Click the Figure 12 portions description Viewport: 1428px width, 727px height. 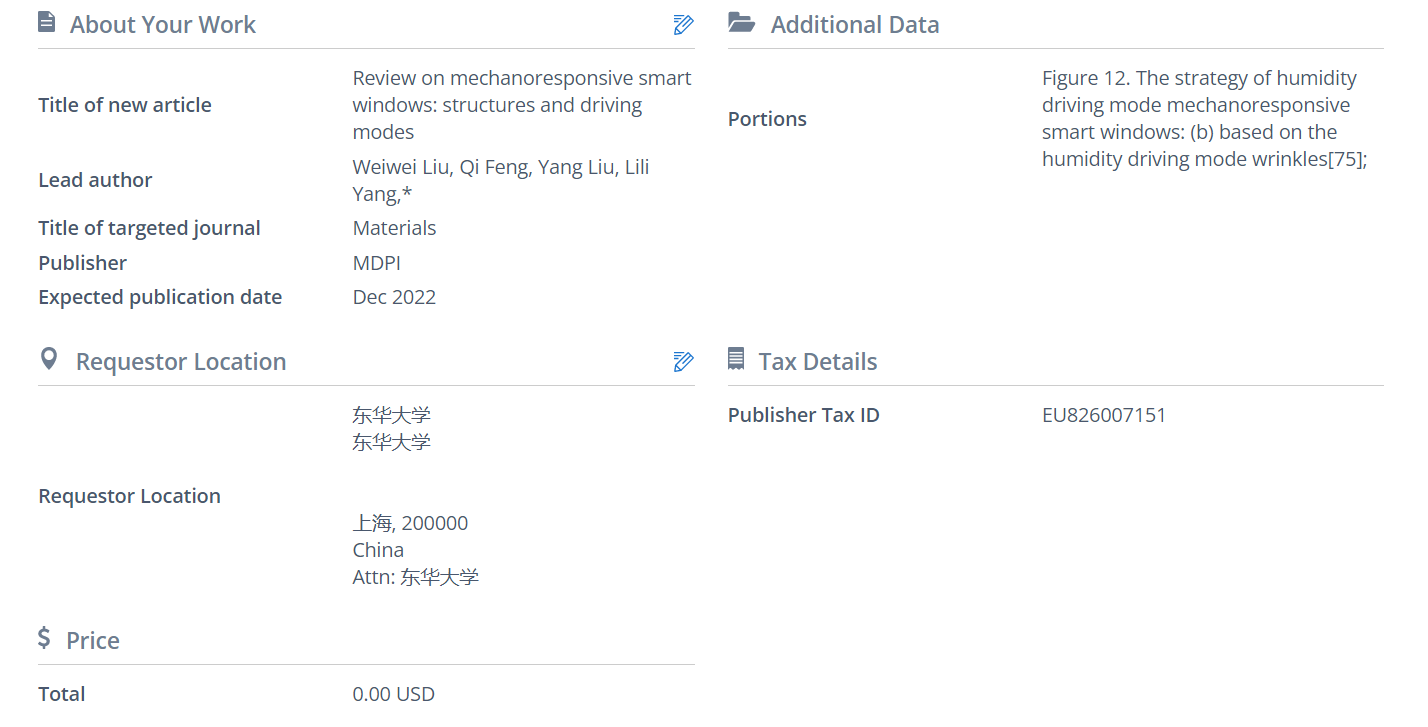[x=1203, y=119]
